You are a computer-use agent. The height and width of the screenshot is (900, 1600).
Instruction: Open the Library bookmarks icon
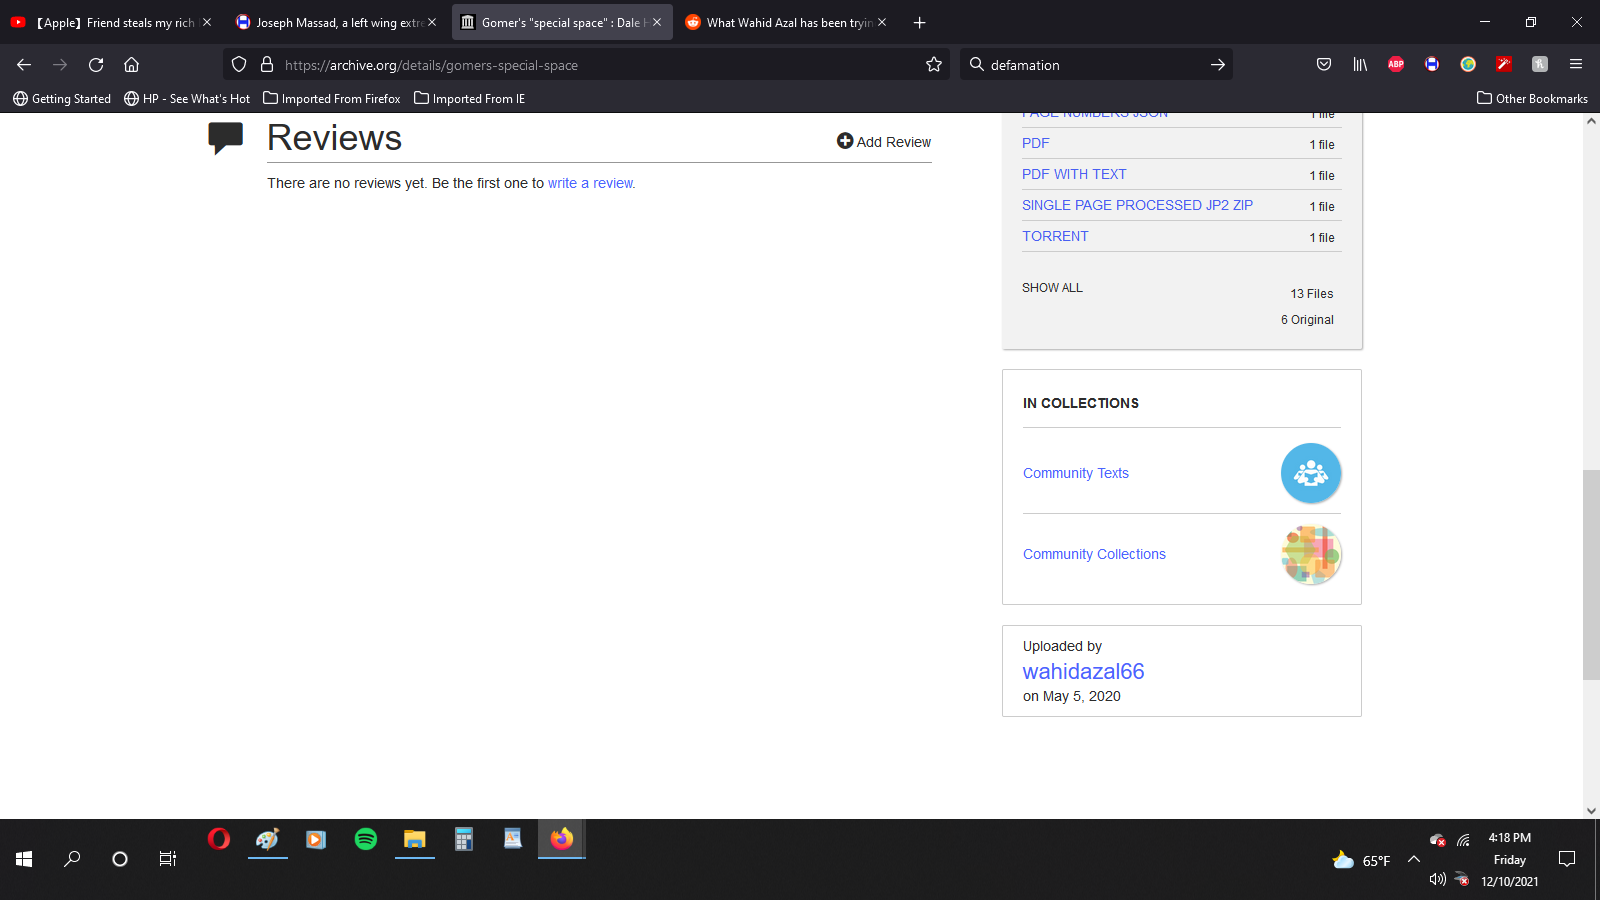tap(1360, 65)
